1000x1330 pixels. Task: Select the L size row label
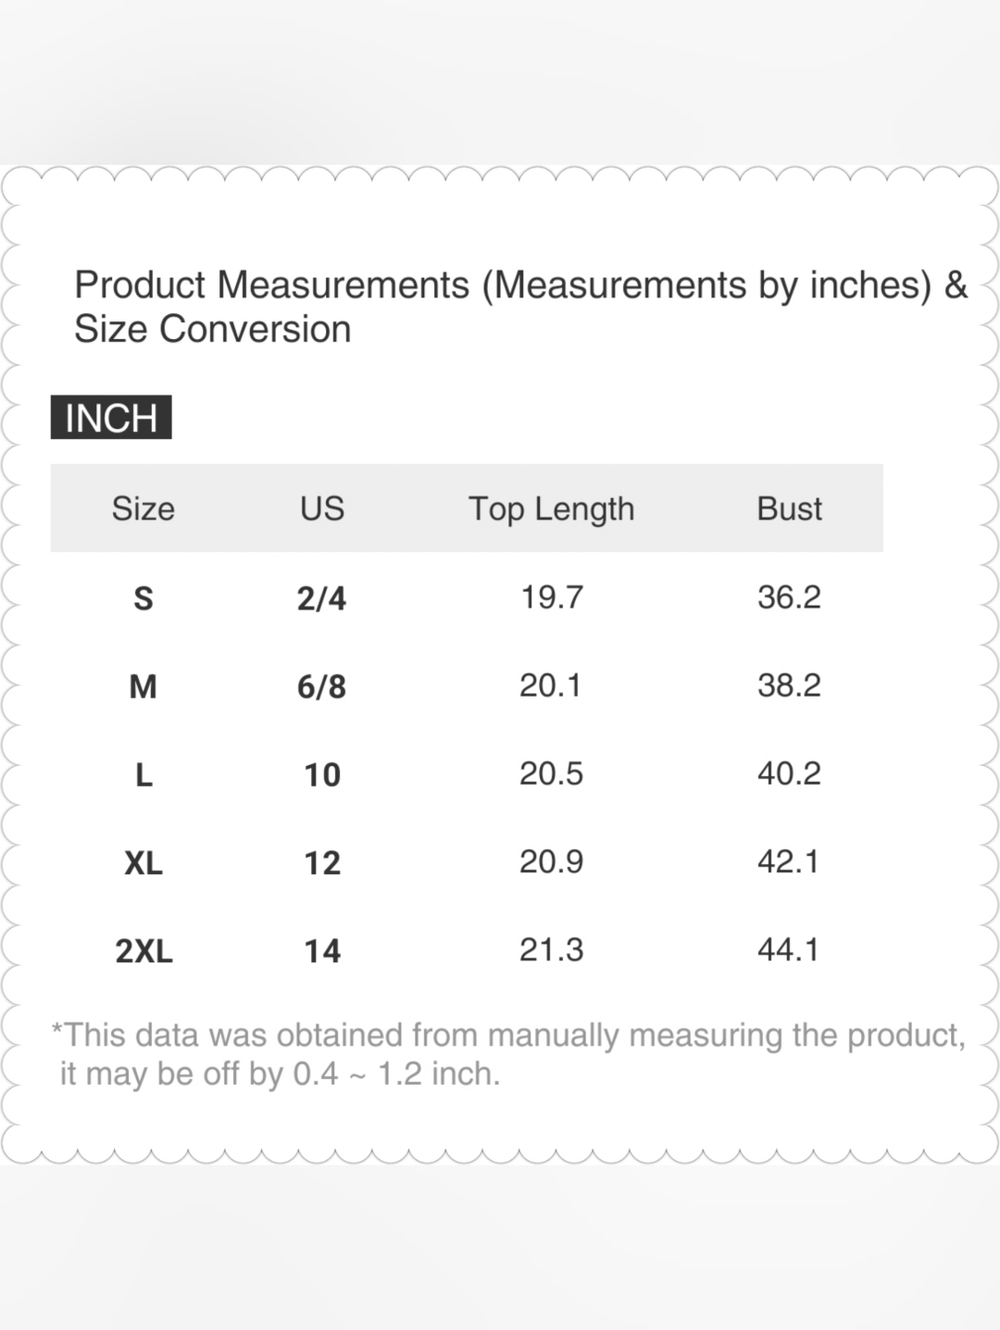143,774
